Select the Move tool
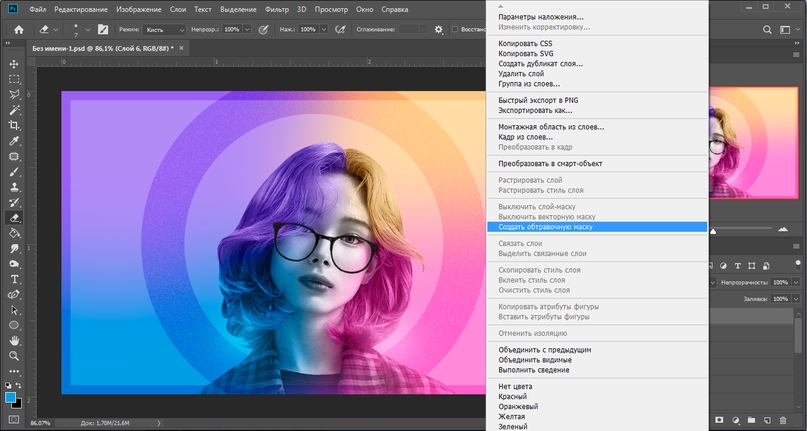This screenshot has height=431, width=807. coord(14,64)
